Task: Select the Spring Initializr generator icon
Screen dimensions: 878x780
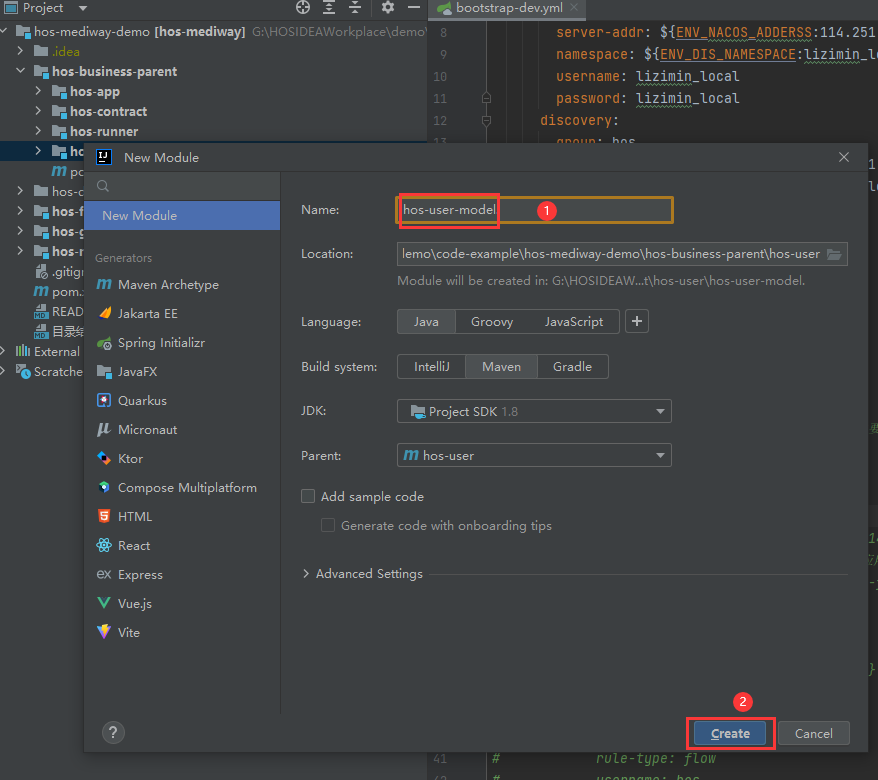Action: (x=104, y=343)
